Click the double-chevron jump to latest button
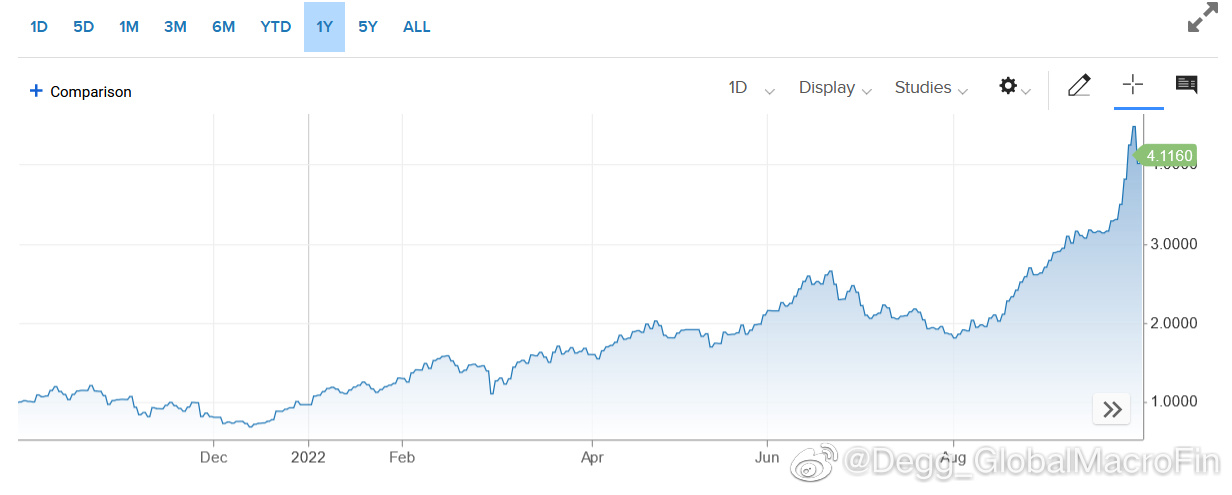Screen dimensions: 1232x495 tap(1112, 408)
